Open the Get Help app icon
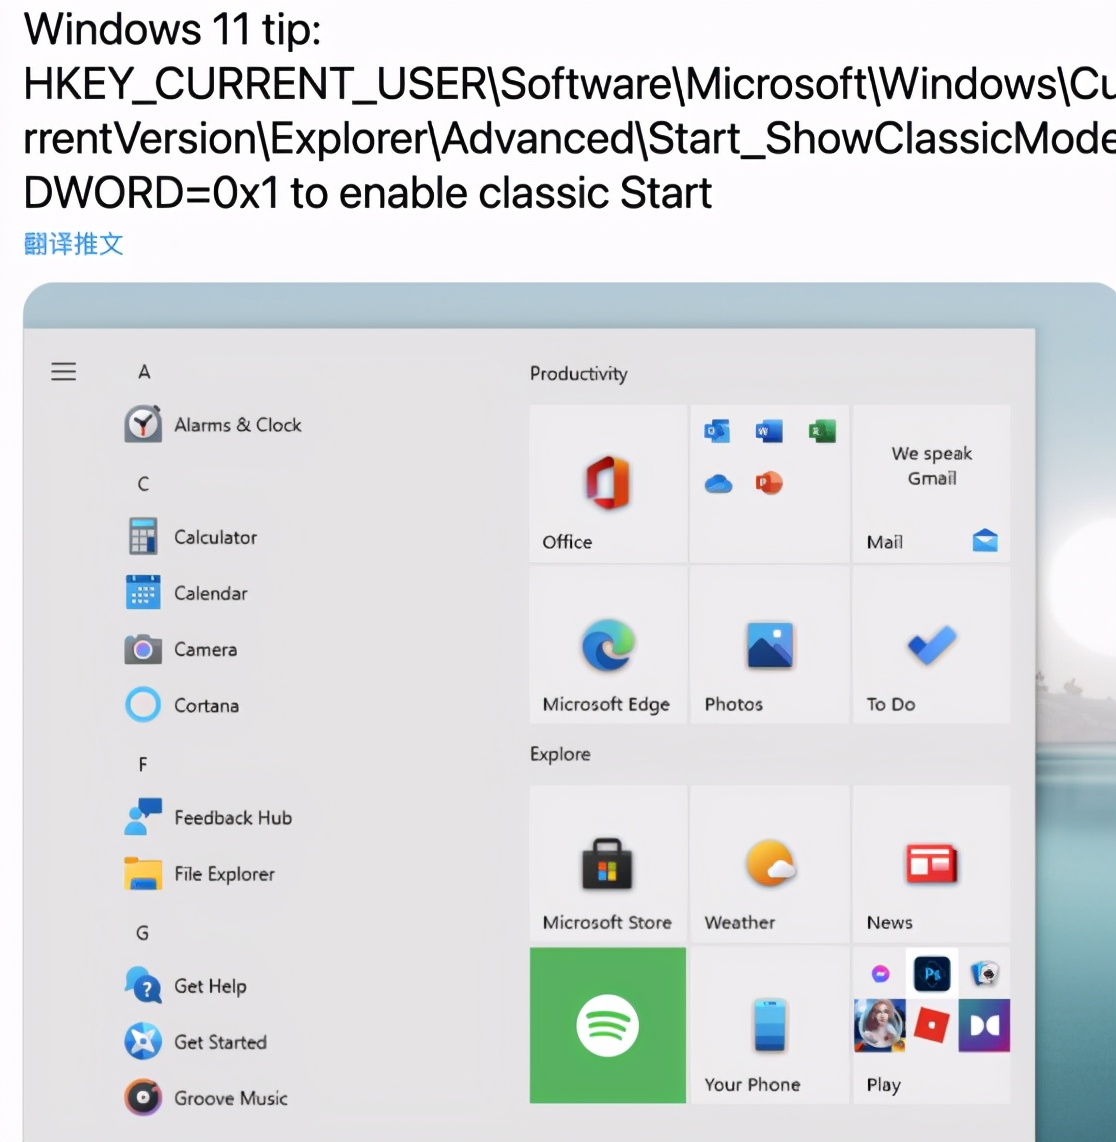This screenshot has width=1116, height=1142. [x=143, y=985]
